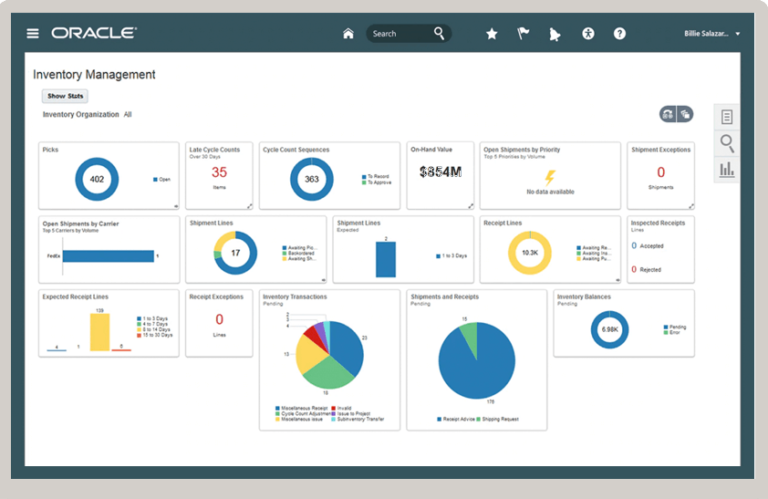768x499 pixels.
Task: Expand the Shipment Exceptions tile
Action: coord(691,206)
